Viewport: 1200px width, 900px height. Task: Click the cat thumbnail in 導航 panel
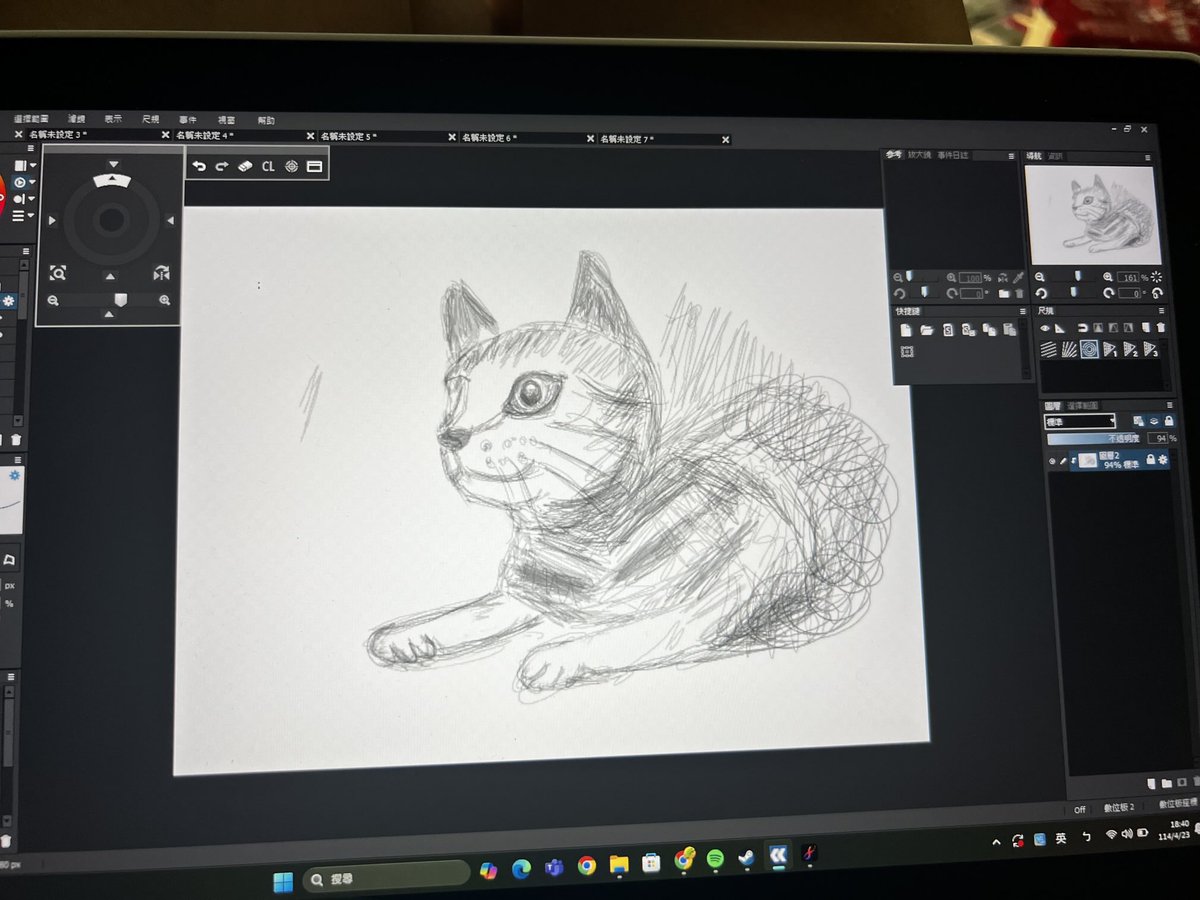pos(1092,215)
